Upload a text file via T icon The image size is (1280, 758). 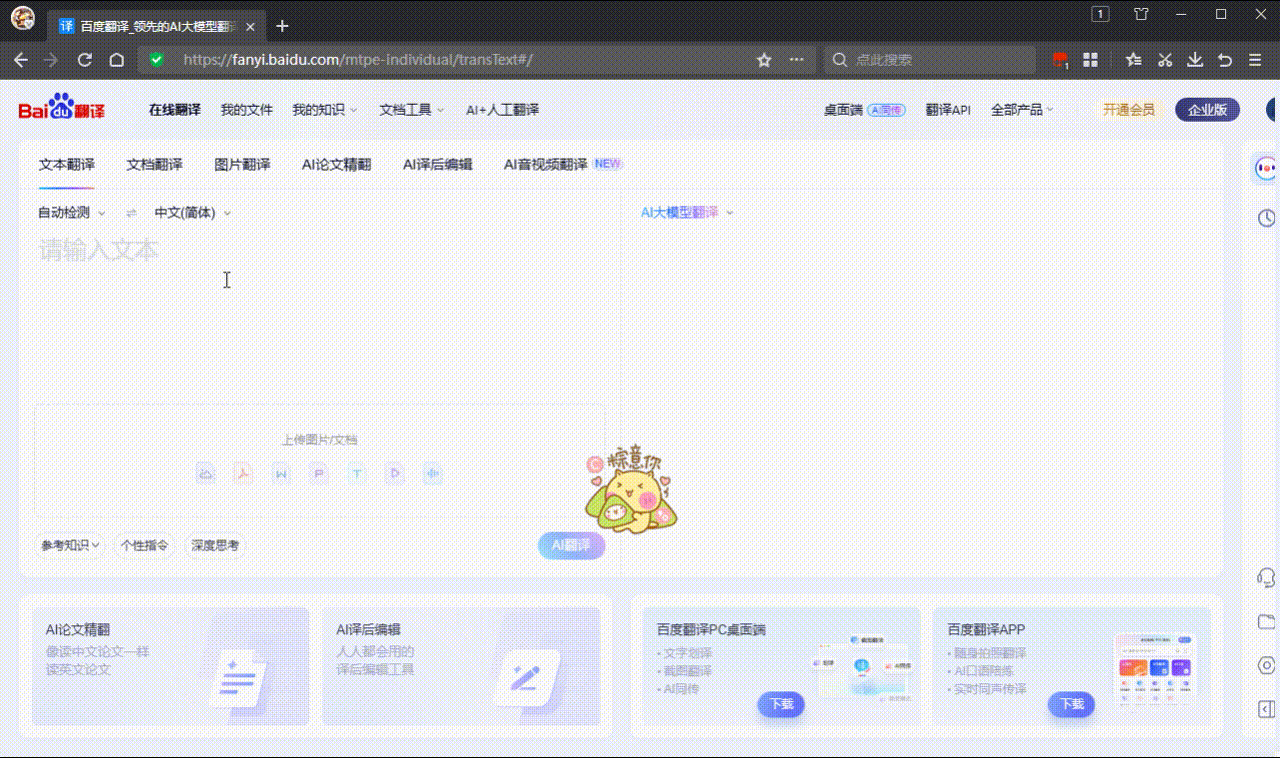[357, 473]
